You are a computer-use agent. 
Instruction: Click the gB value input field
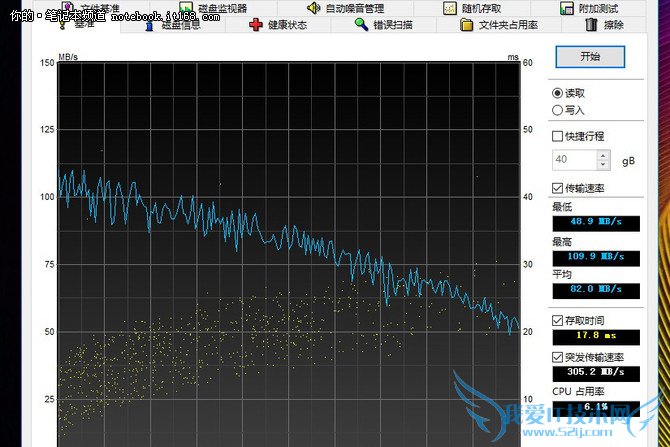573,160
